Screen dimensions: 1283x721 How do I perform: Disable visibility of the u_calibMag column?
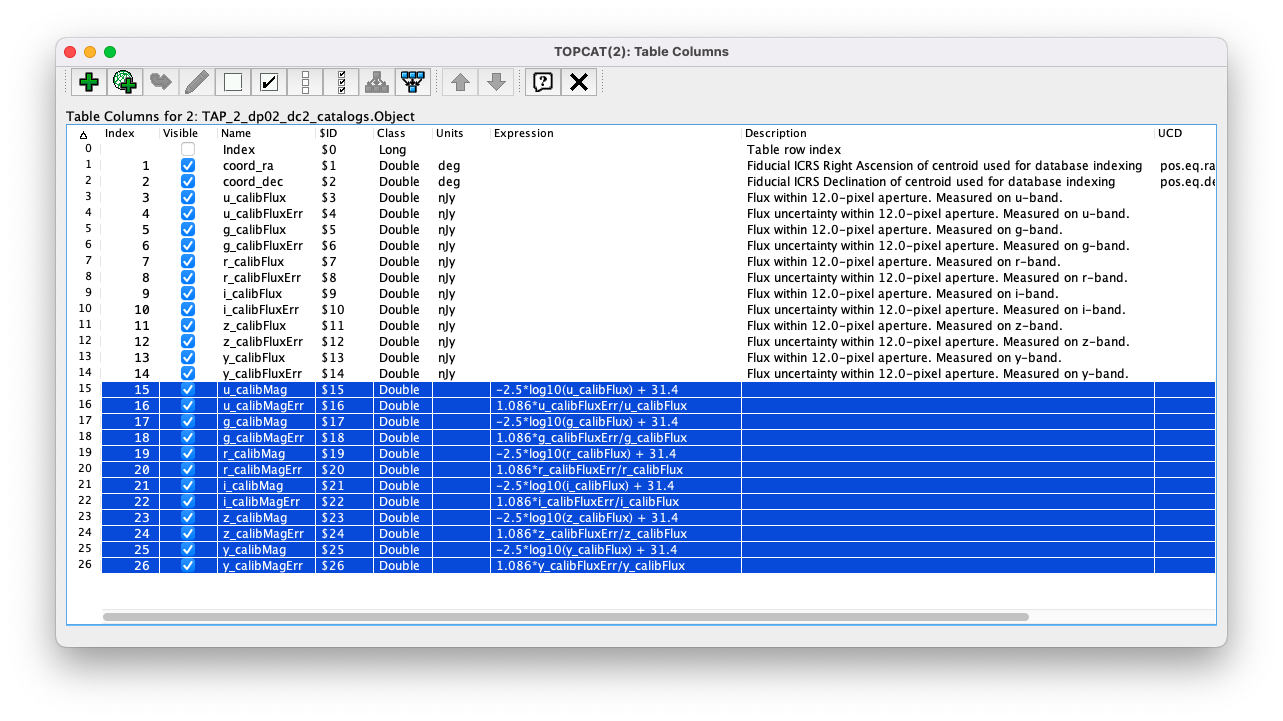pyautogui.click(x=187, y=389)
